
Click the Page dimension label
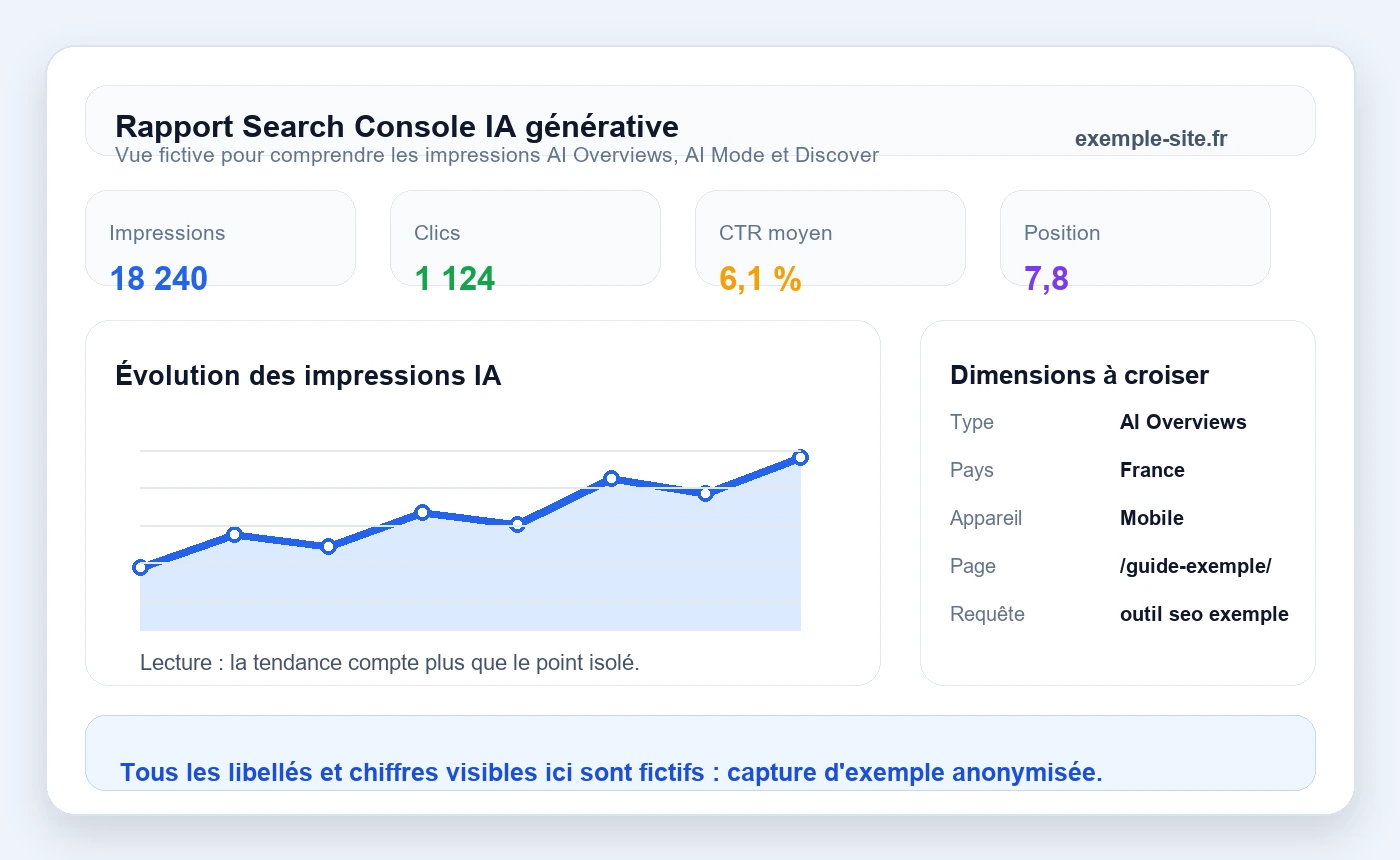click(x=973, y=566)
